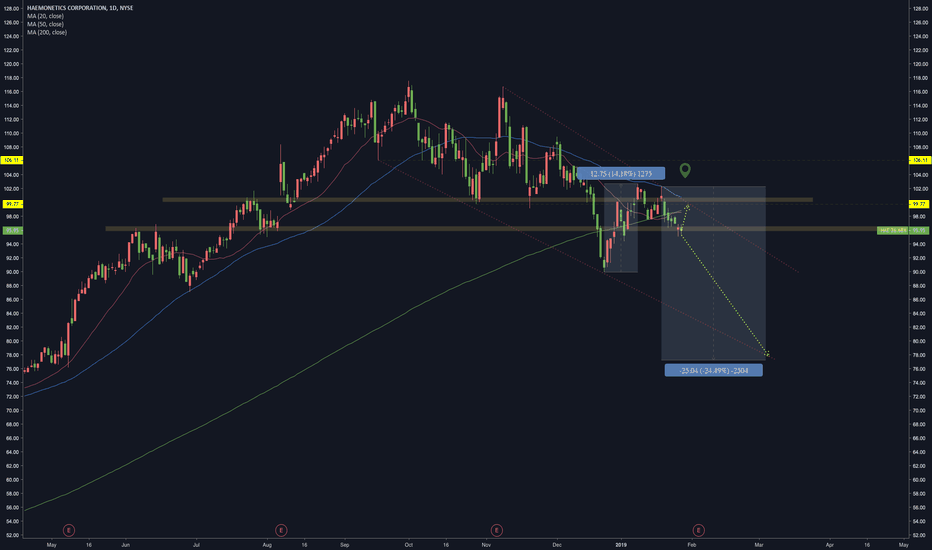The image size is (932, 550).
Task: Select the MA (50, close) indicator label
Action: [x=45, y=24]
